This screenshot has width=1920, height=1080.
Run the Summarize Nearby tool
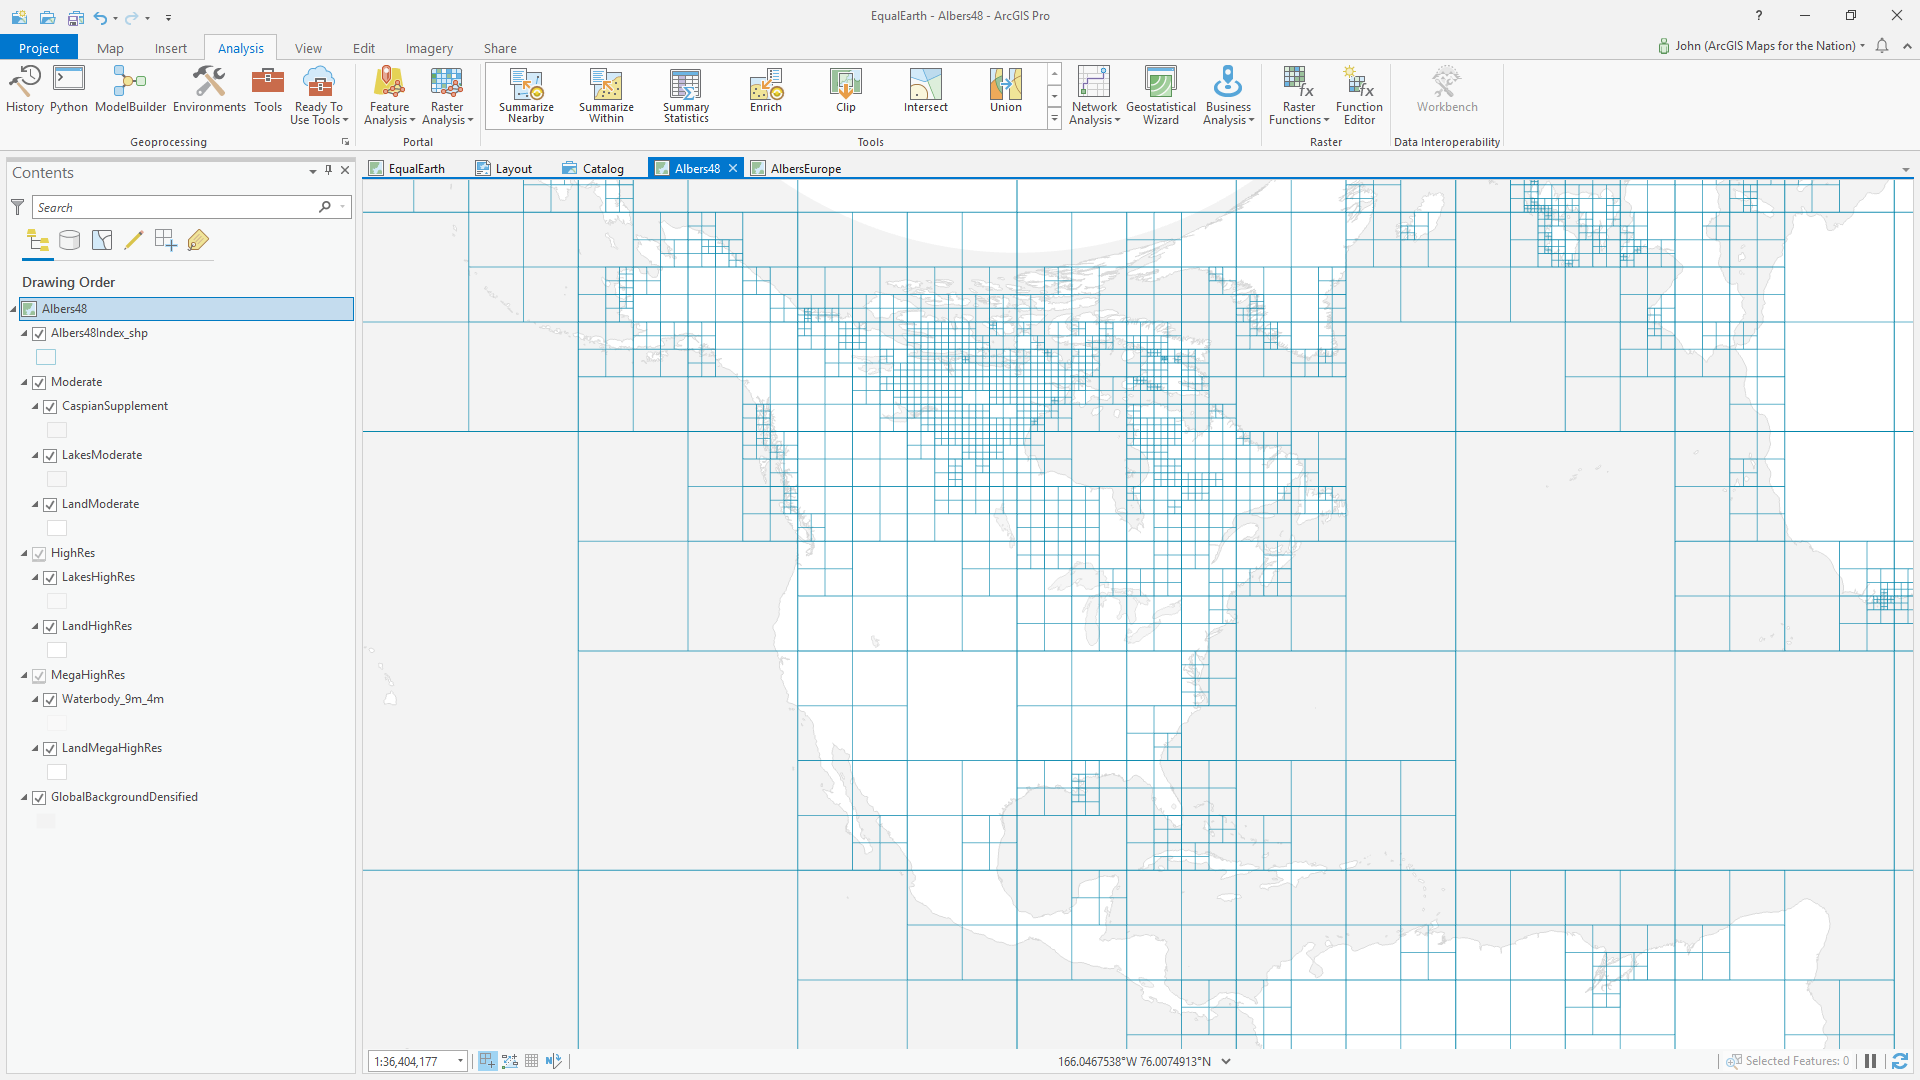(x=526, y=96)
